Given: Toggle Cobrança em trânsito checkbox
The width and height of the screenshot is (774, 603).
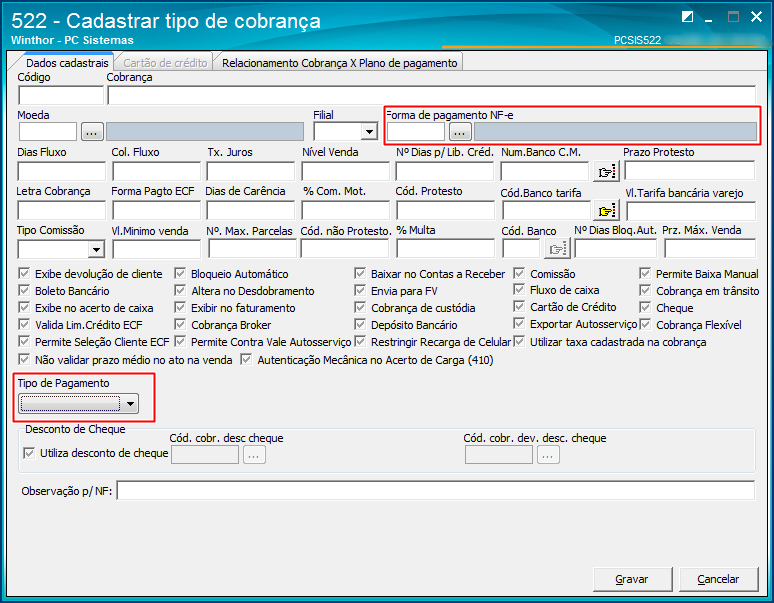Looking at the screenshot, I should (x=645, y=291).
